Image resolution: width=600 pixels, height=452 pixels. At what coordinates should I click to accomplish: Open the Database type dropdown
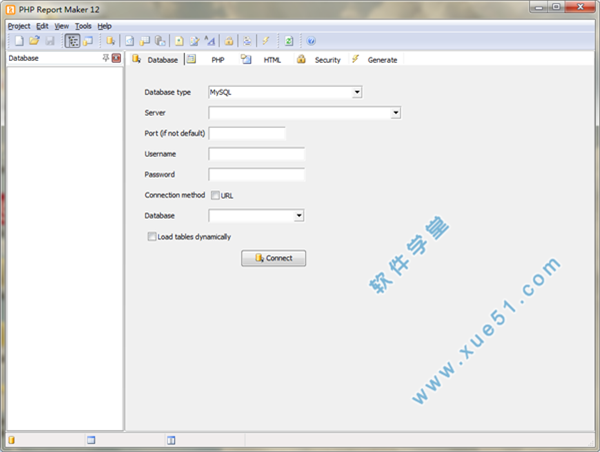tap(357, 92)
